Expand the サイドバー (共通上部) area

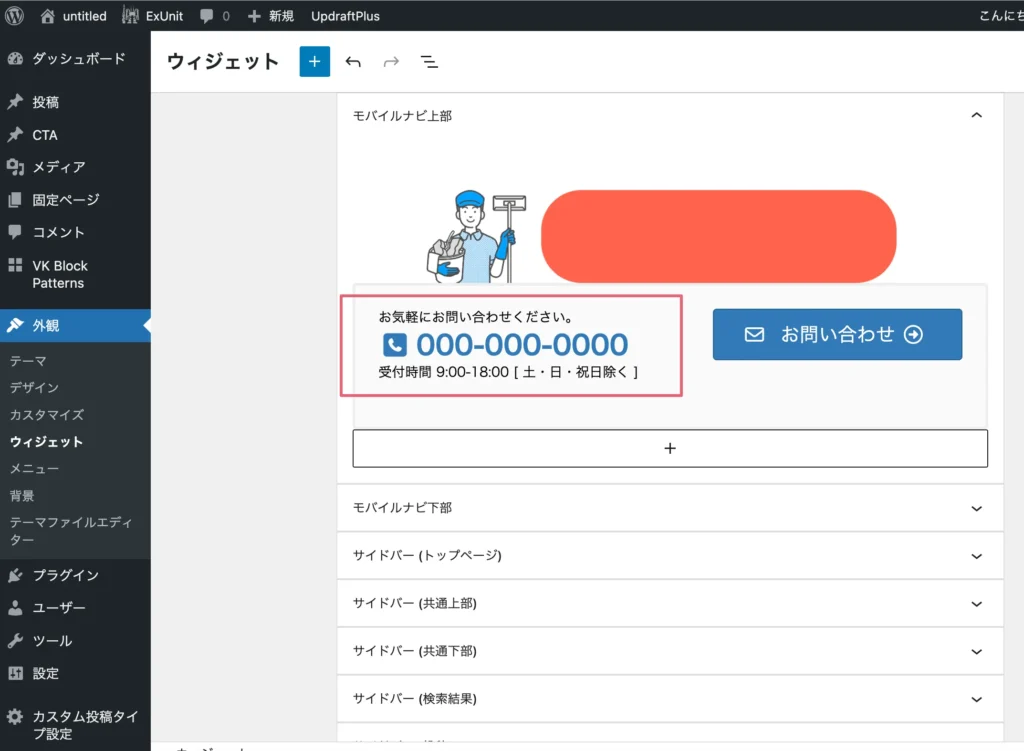977,603
